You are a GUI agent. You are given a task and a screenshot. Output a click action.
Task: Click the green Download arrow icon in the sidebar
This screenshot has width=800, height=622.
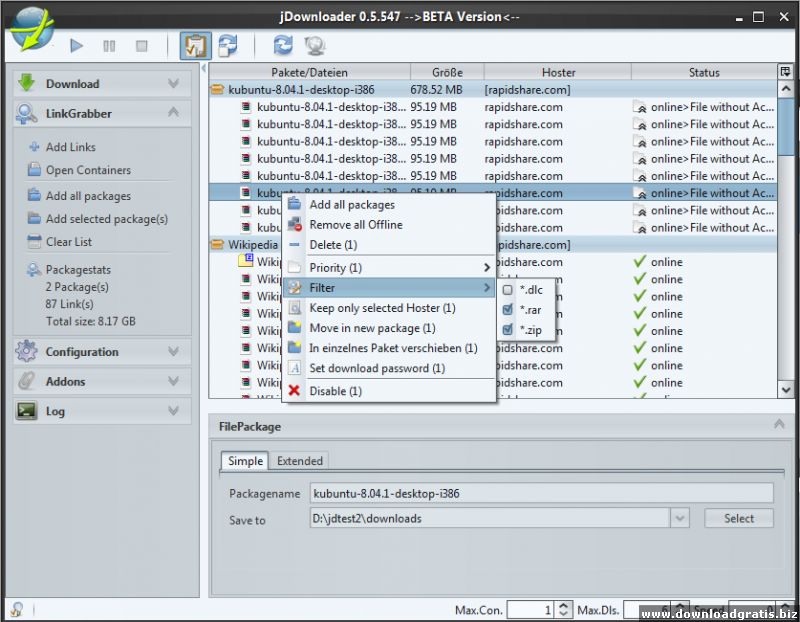point(26,83)
